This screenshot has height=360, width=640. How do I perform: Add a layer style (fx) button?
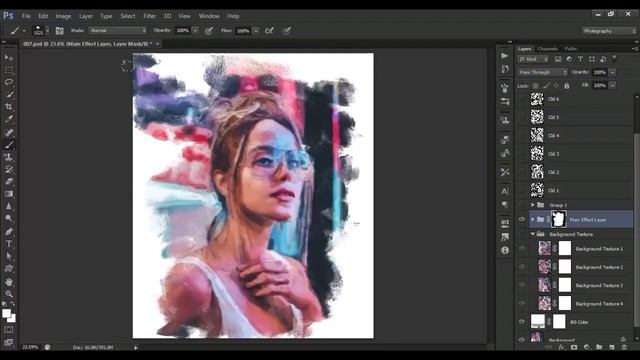click(561, 347)
